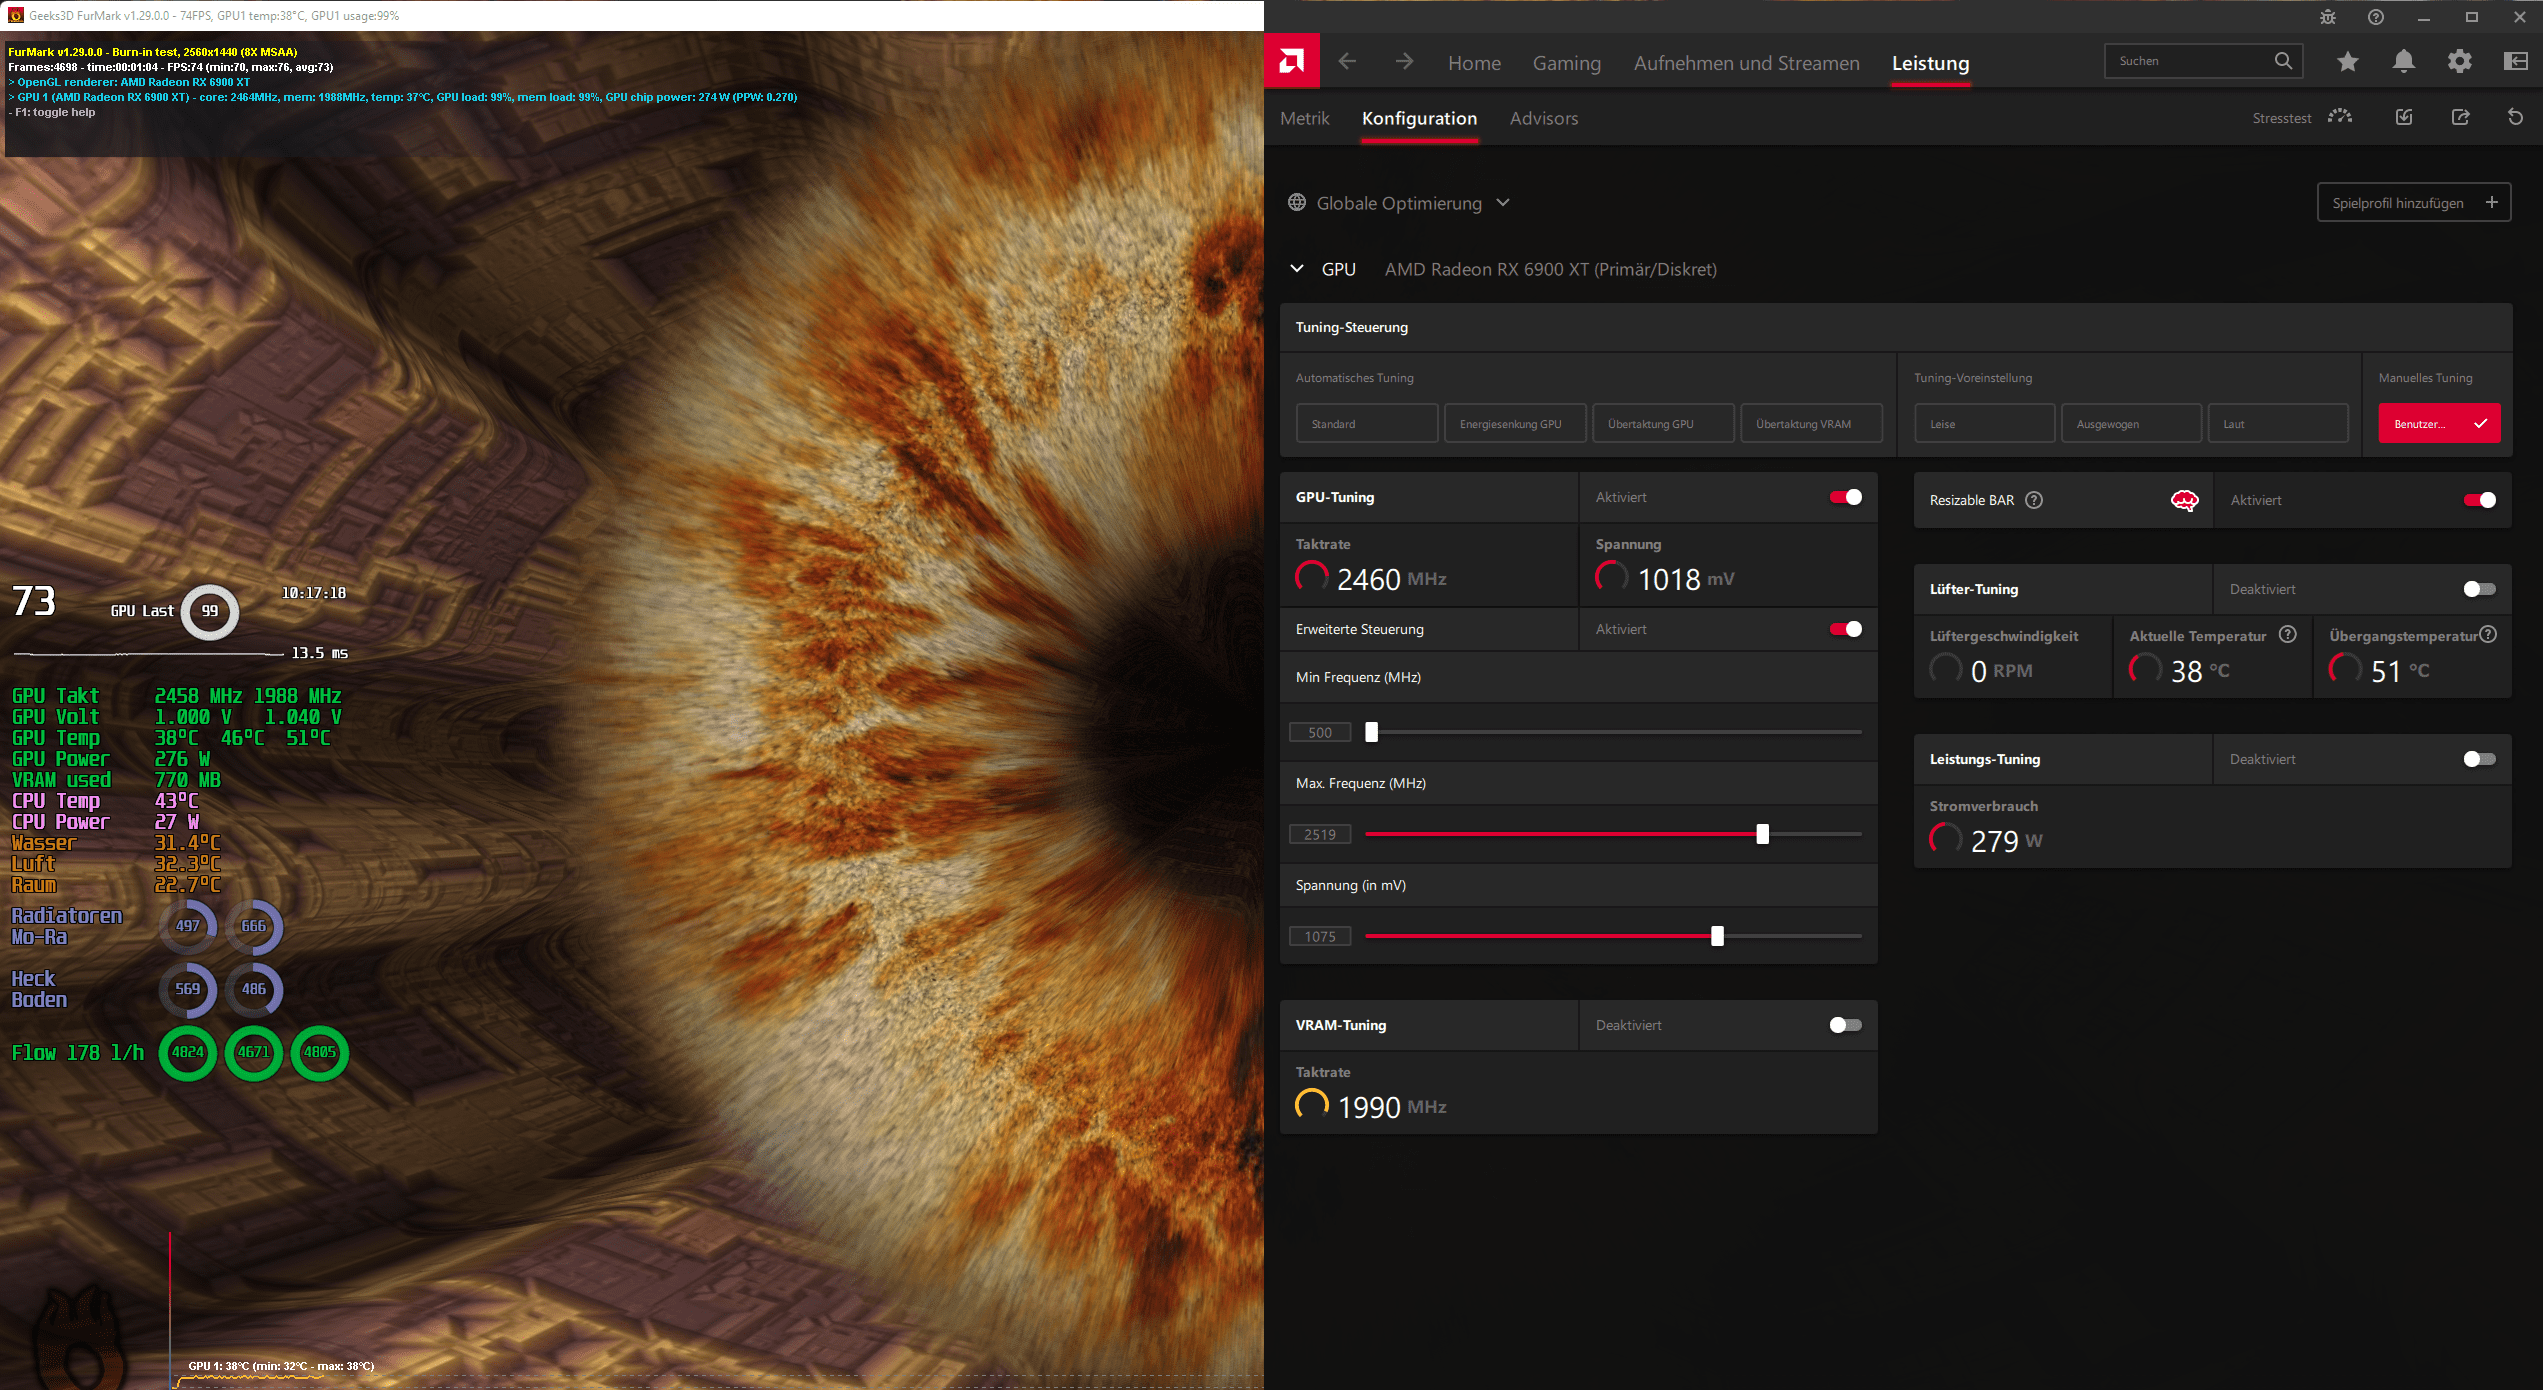Open the Gaming tab

(1566, 63)
